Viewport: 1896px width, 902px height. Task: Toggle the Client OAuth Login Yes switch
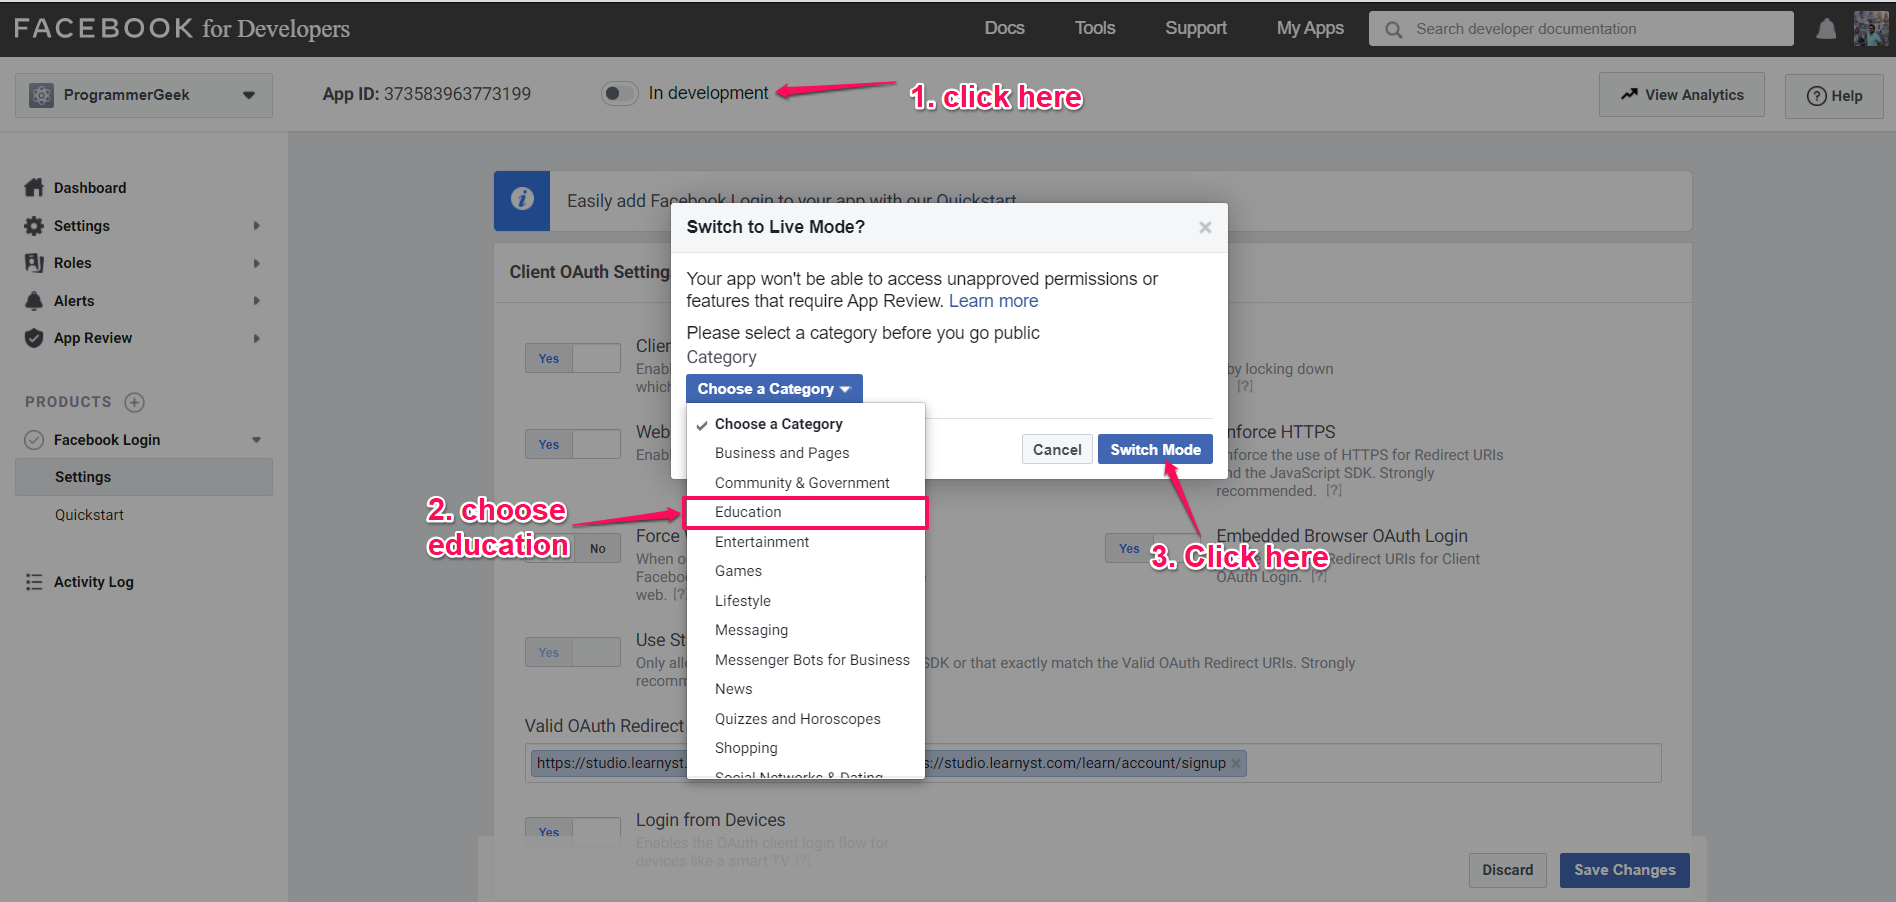573,358
